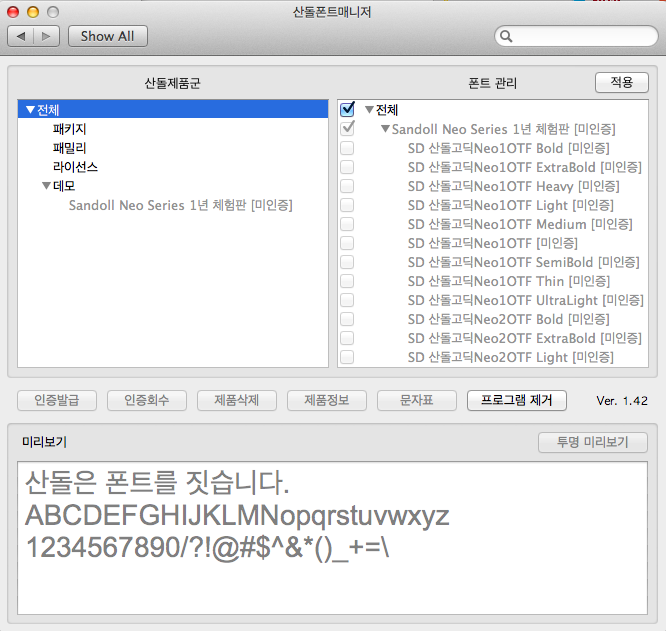
Task: Collapse 전체 triangle in 폰트 관리 list
Action: click(369, 110)
